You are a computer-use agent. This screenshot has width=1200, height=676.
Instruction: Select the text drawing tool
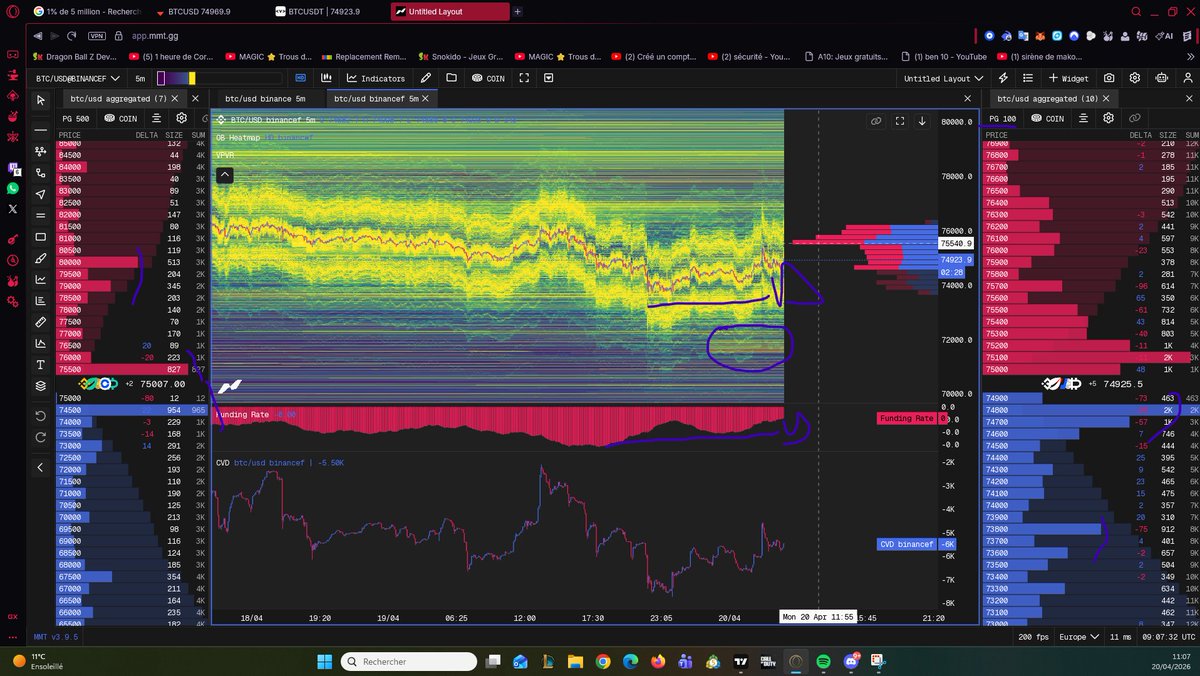[41, 365]
